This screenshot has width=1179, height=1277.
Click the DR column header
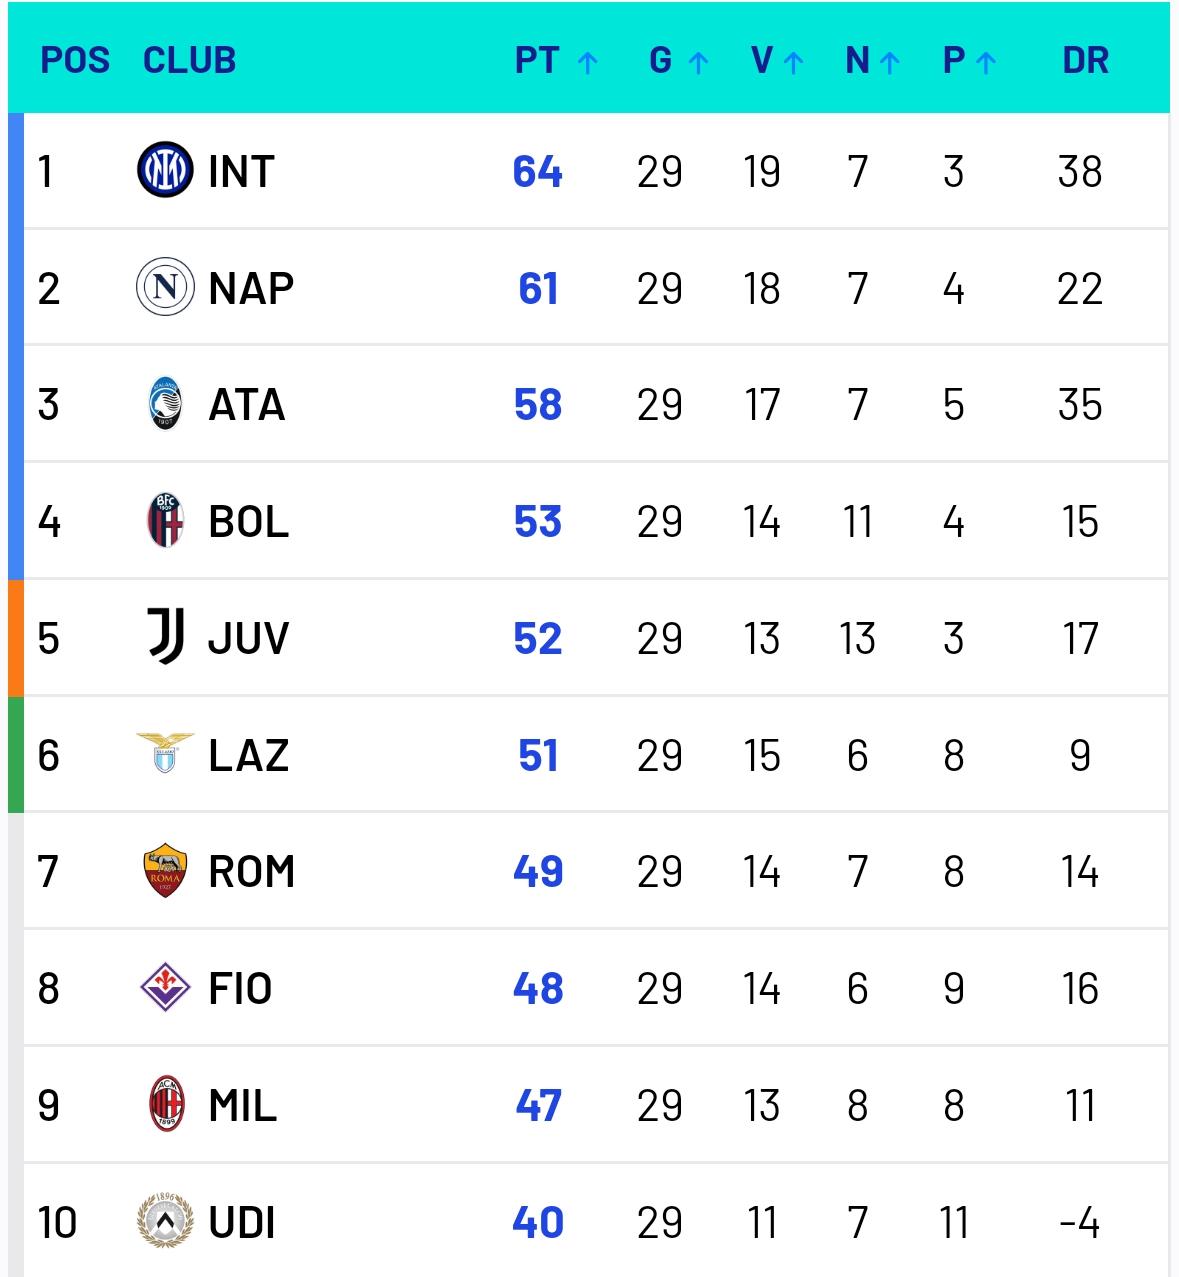coord(1085,61)
